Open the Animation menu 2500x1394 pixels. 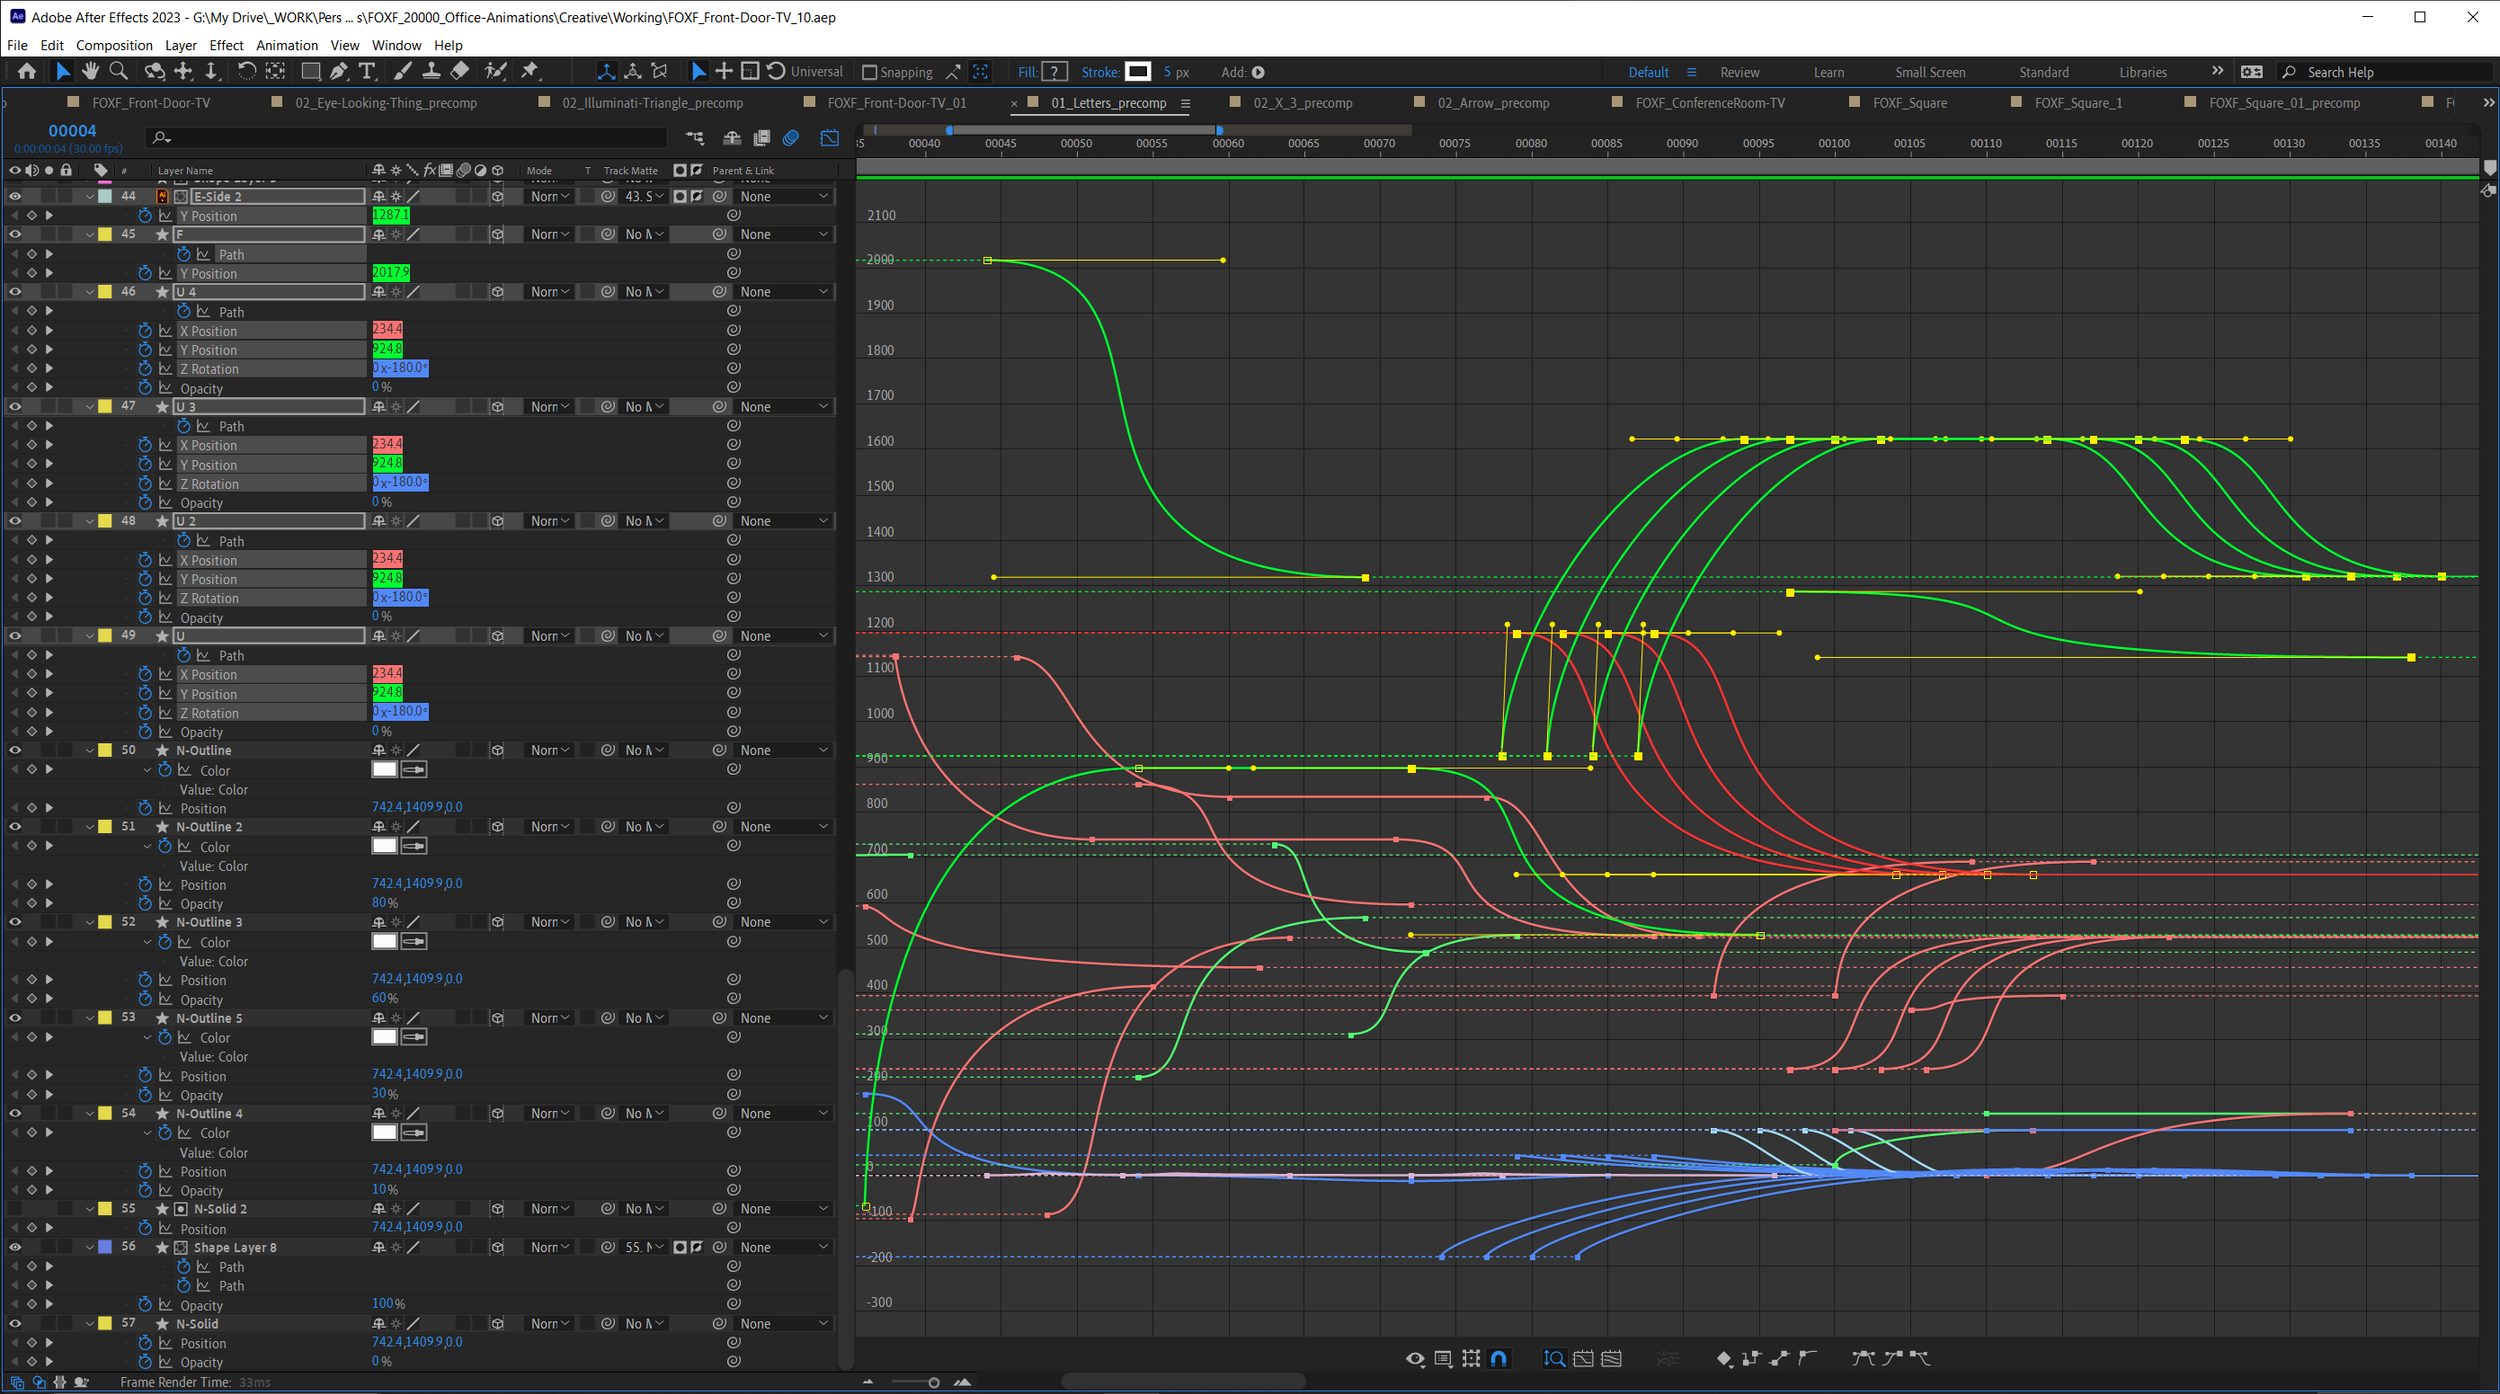pyautogui.click(x=287, y=45)
